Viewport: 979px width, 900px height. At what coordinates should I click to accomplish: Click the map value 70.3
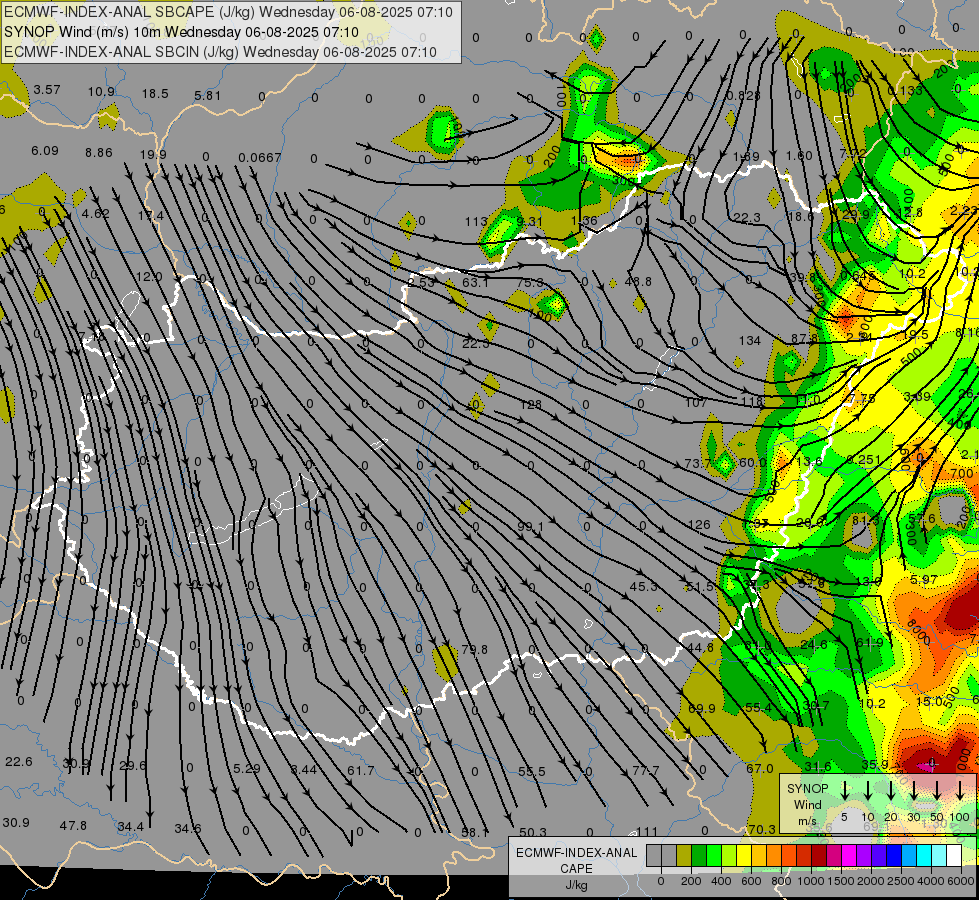pyautogui.click(x=761, y=829)
